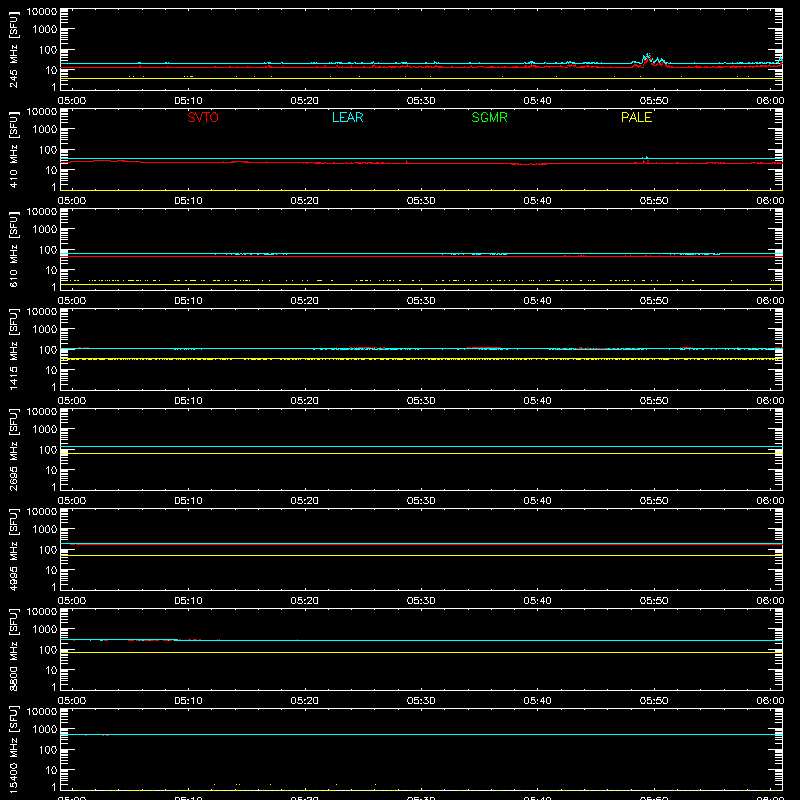
Task: Click the 05:50 tick label below 245 MHz panel
Action: click(x=654, y=101)
